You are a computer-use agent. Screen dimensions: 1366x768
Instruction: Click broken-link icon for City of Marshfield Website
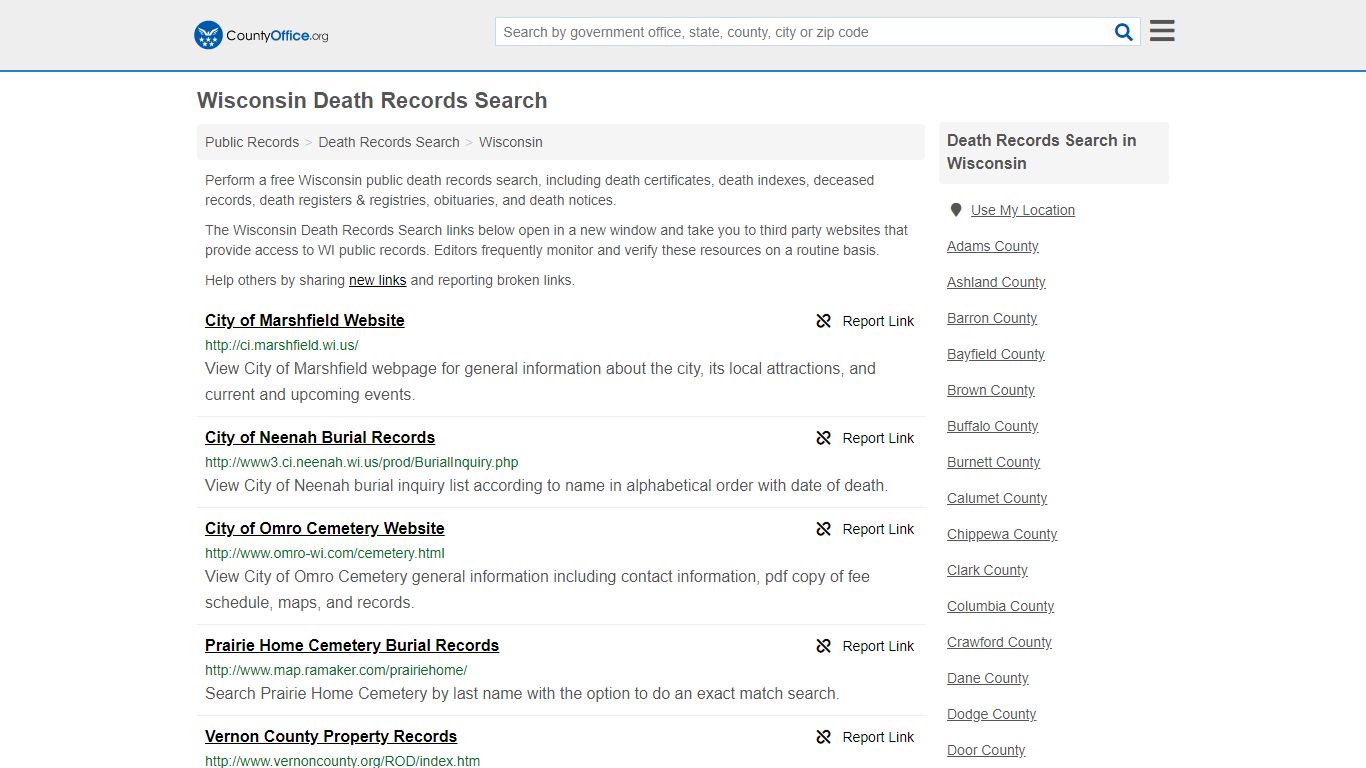click(824, 321)
